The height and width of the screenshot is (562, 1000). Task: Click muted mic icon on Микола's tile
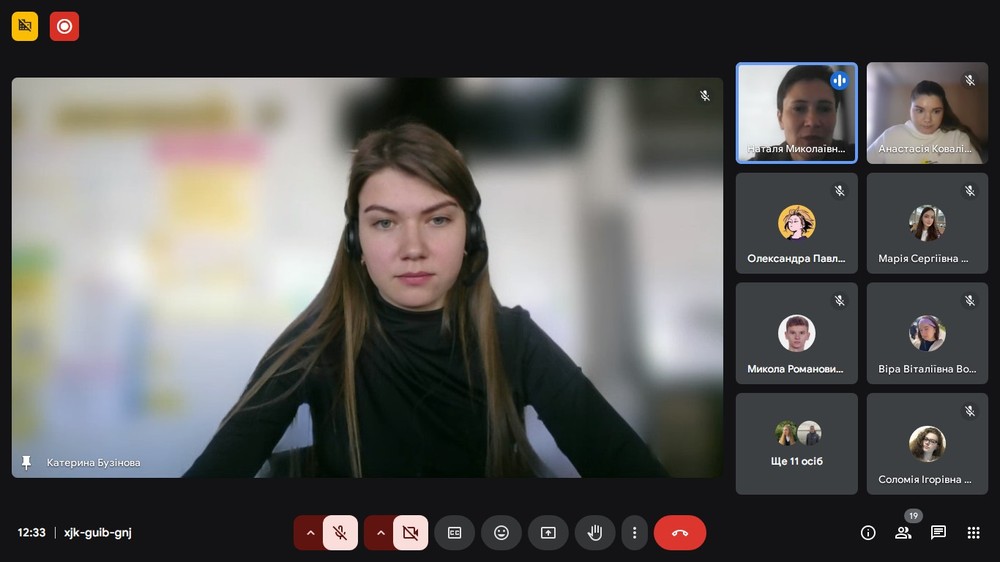coord(839,300)
